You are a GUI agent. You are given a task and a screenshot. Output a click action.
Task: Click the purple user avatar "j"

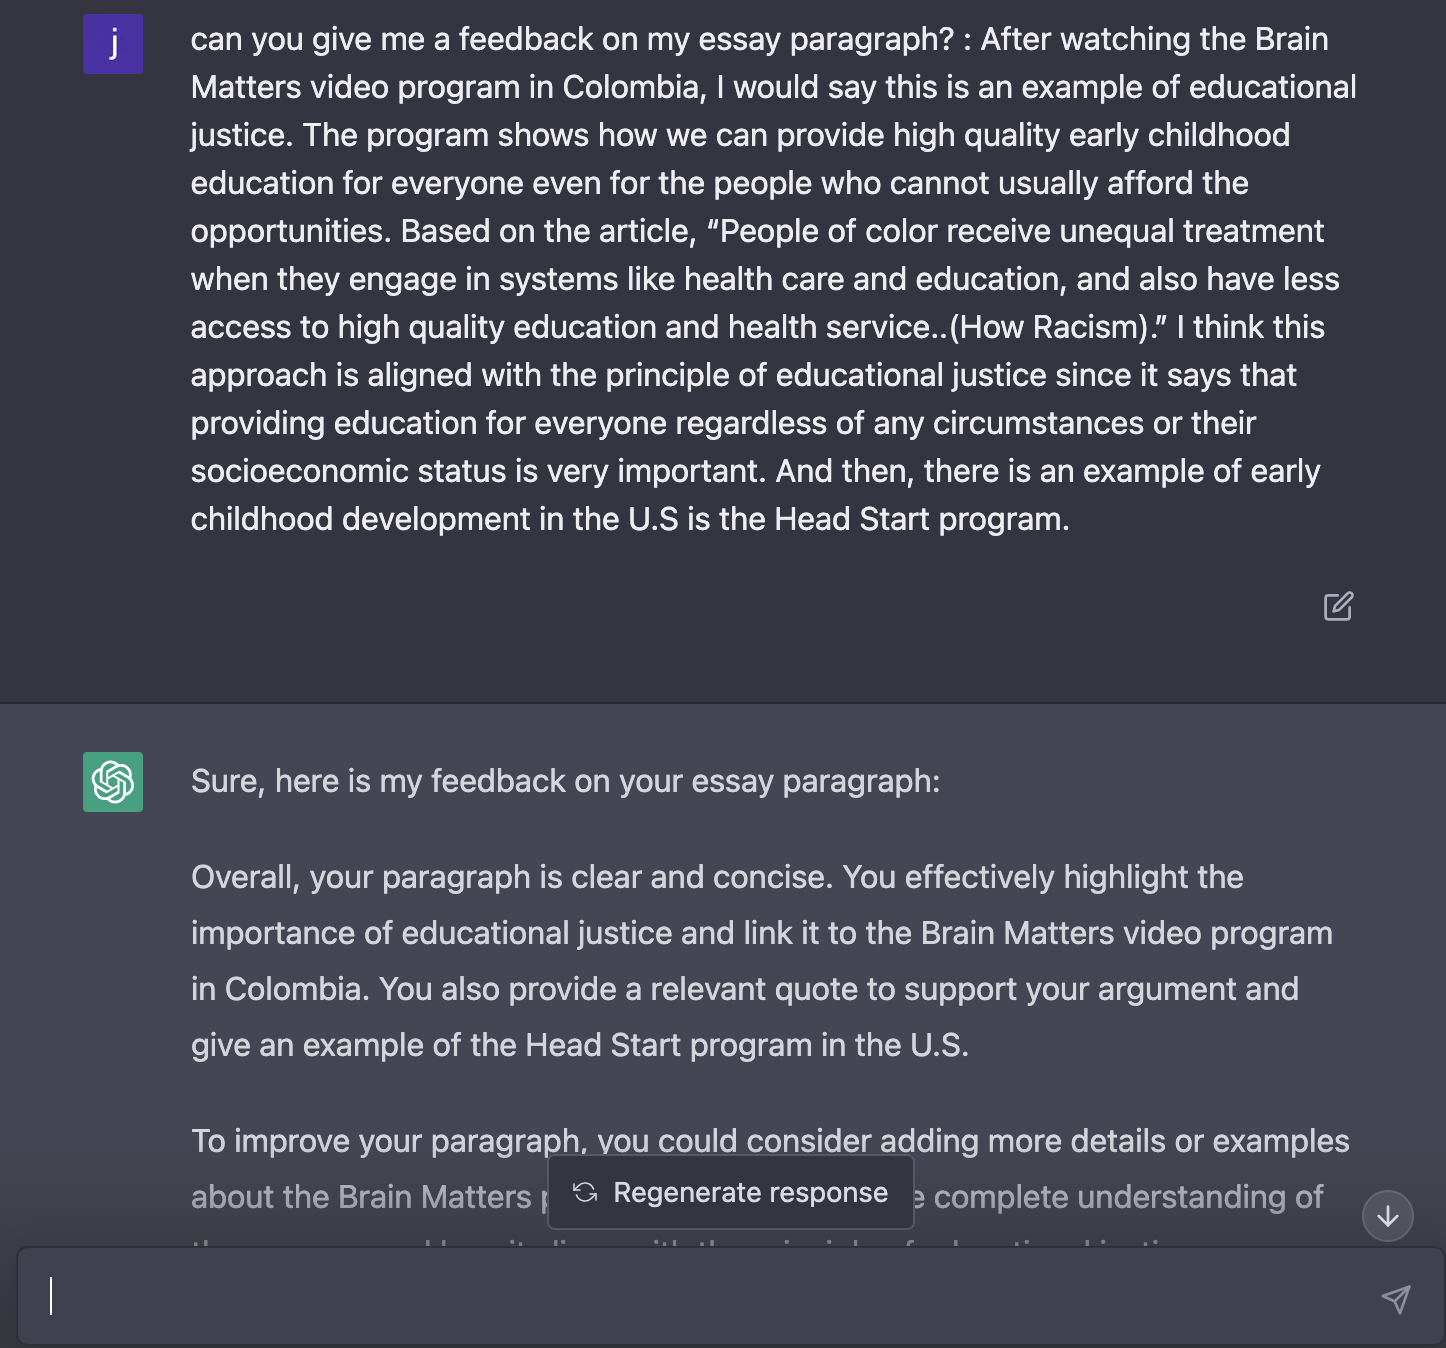click(x=113, y=44)
